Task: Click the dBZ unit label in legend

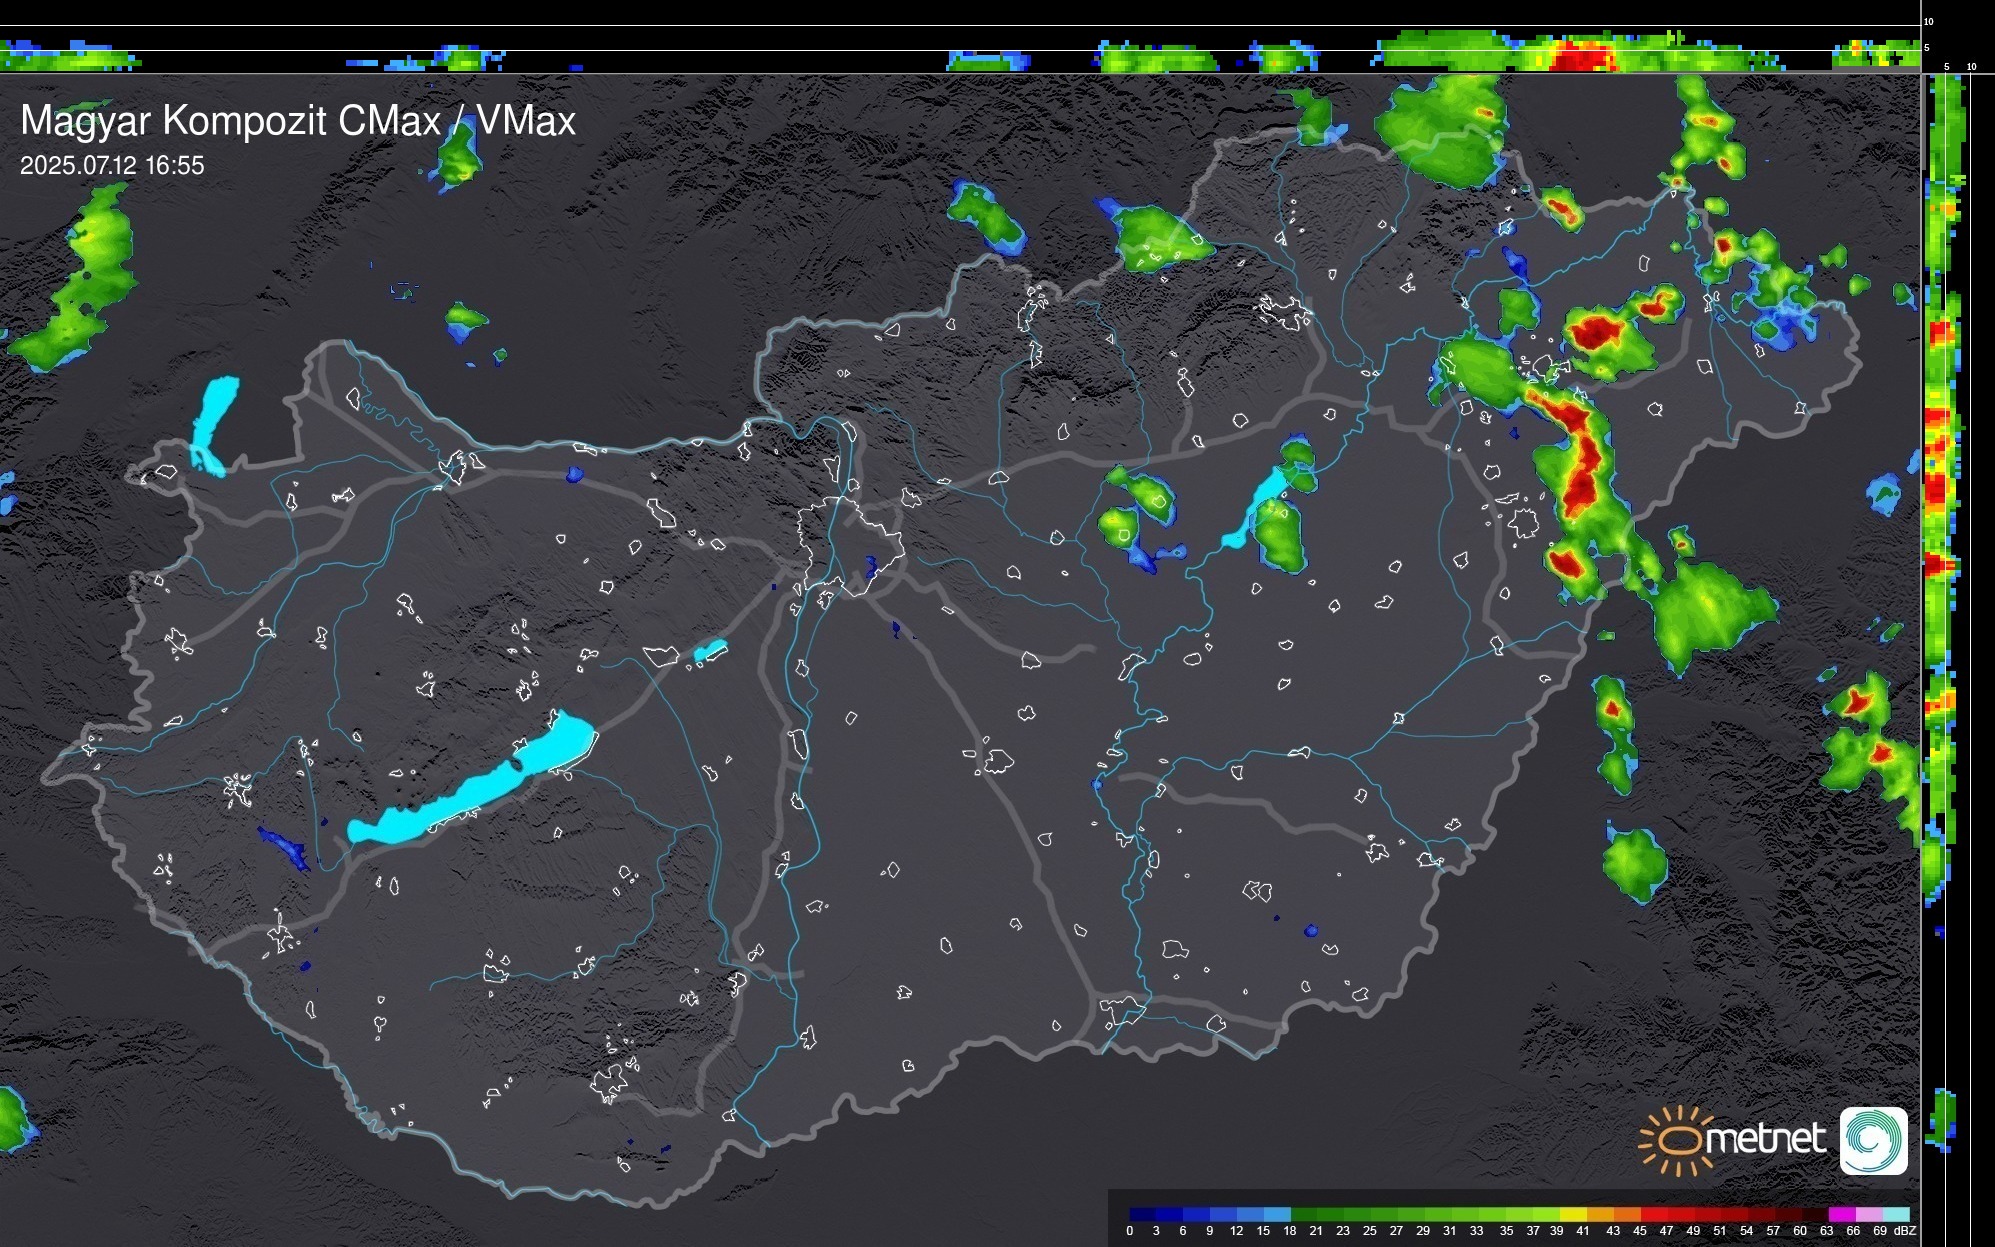Action: click(1906, 1231)
